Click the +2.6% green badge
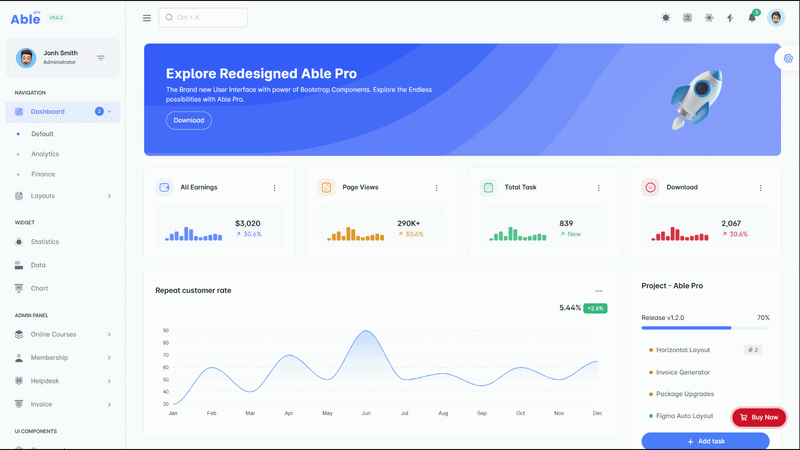This screenshot has height=450, width=800. point(595,308)
